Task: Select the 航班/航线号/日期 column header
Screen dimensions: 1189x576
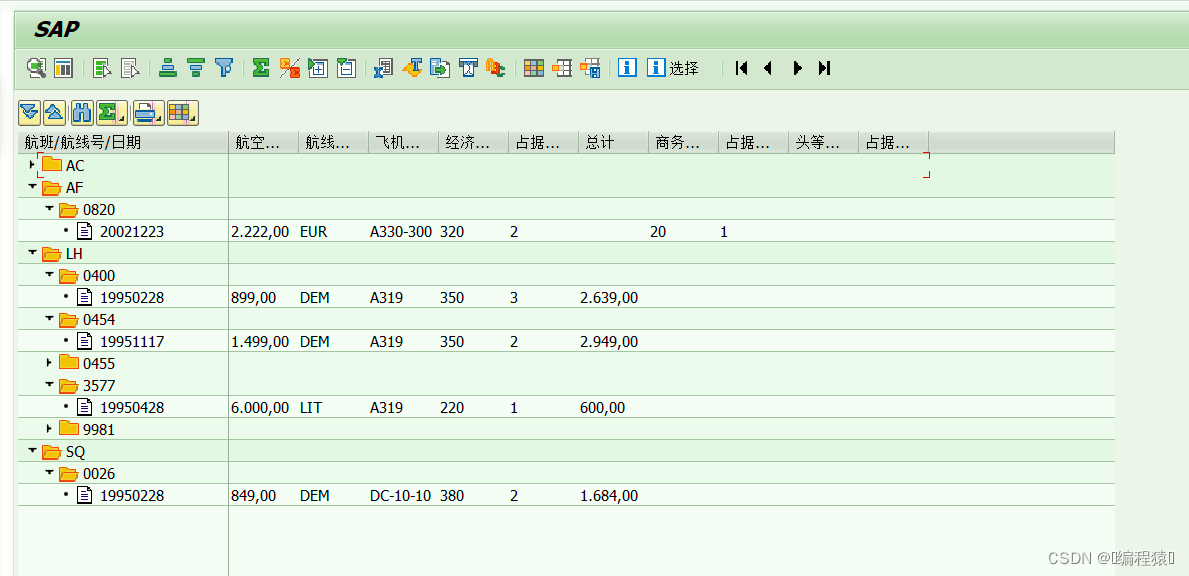Action: [x=123, y=142]
